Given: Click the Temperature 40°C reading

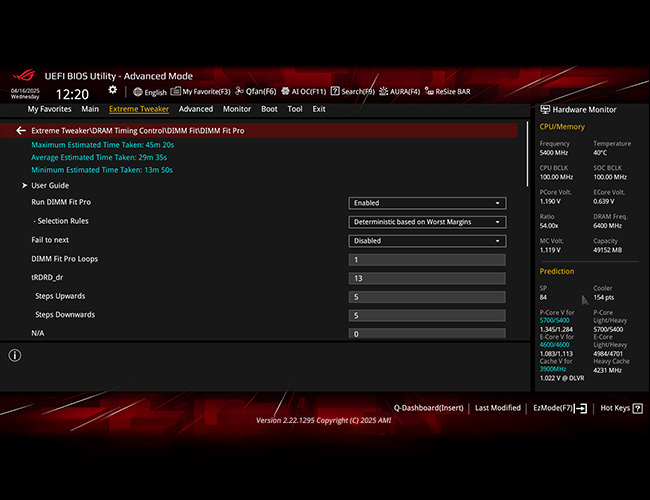Looking at the screenshot, I should pyautogui.click(x=600, y=153).
